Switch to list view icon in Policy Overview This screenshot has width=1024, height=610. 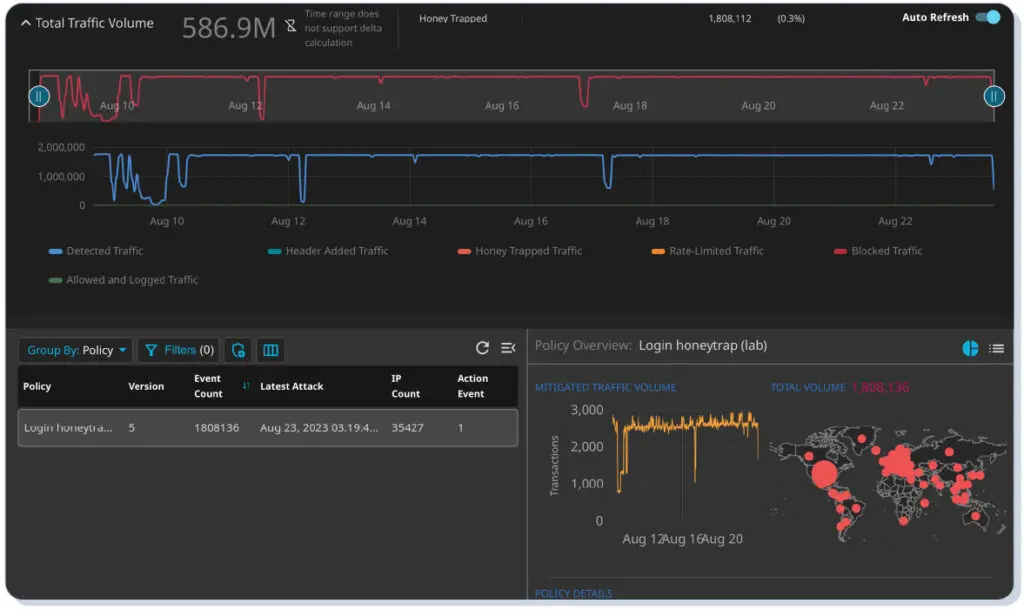click(997, 349)
